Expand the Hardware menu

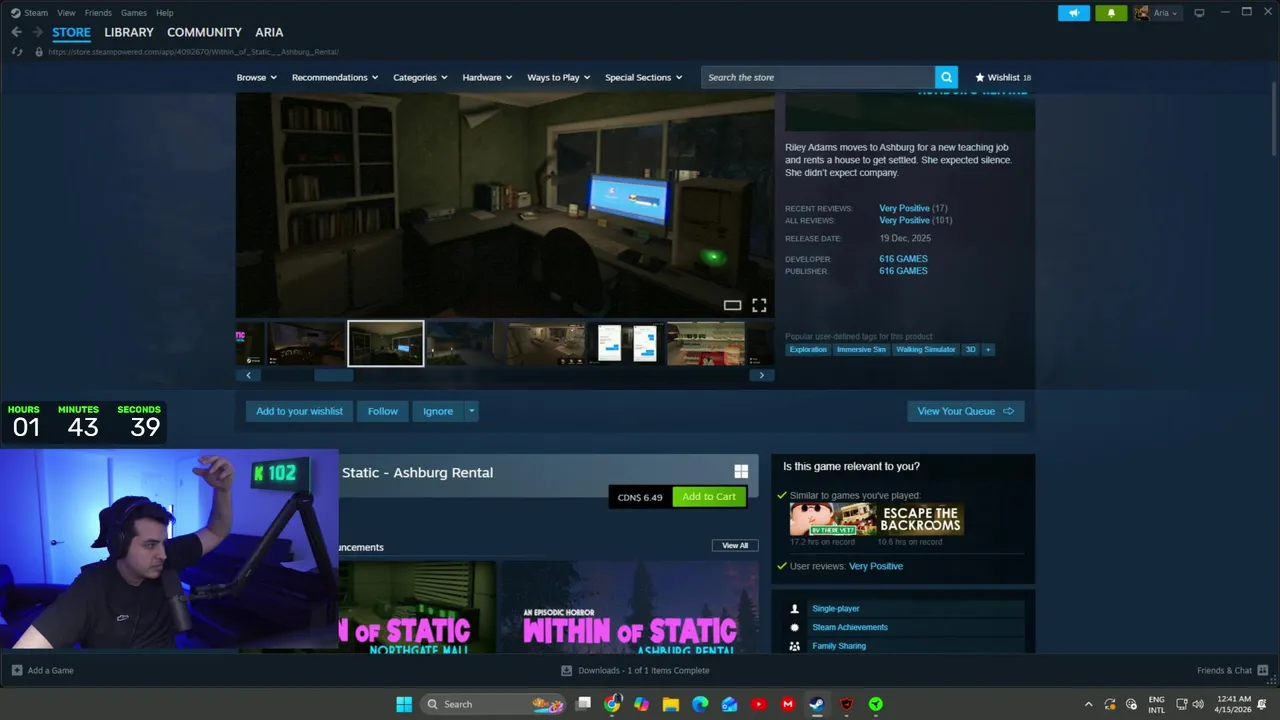point(487,77)
